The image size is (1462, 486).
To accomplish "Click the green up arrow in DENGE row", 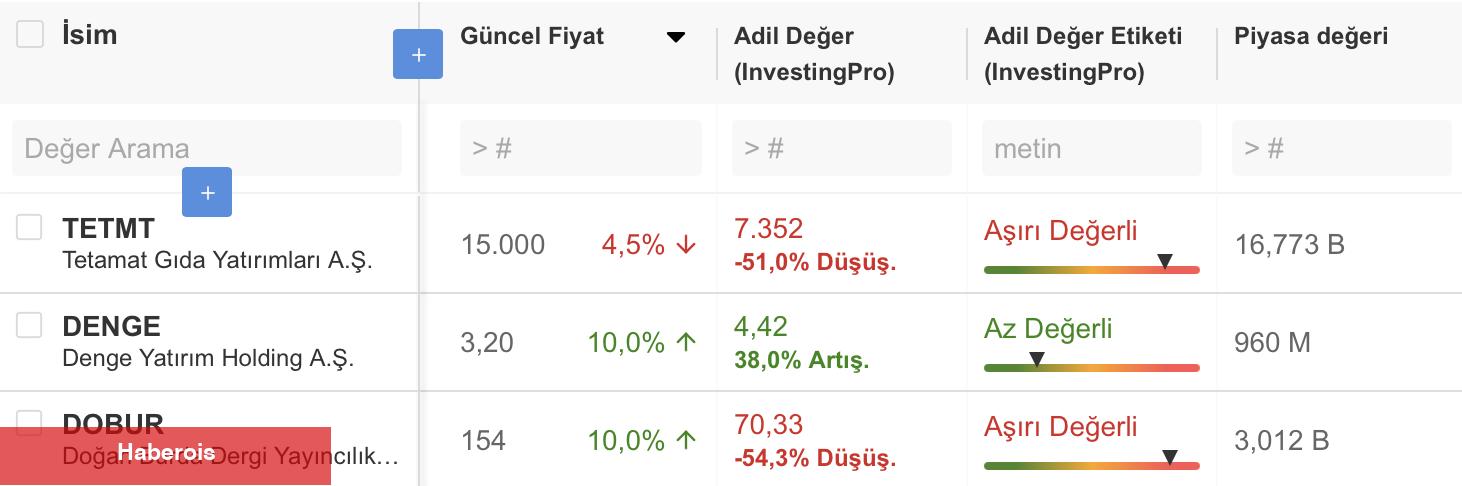I will coord(686,343).
